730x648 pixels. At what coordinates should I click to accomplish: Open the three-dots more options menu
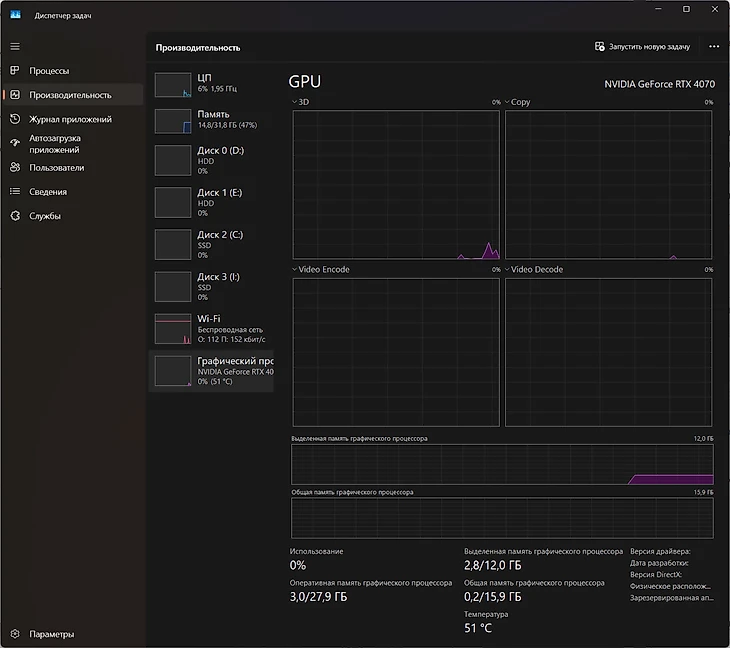713,47
